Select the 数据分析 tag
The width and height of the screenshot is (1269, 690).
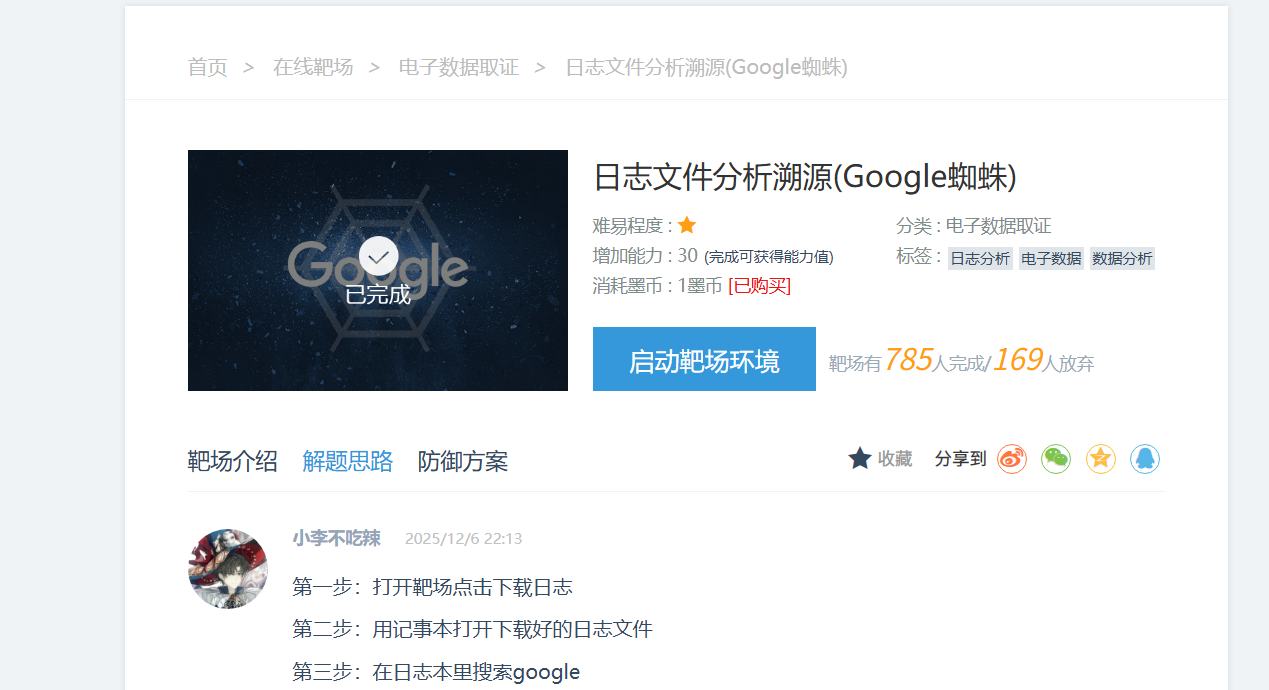tap(1122, 258)
